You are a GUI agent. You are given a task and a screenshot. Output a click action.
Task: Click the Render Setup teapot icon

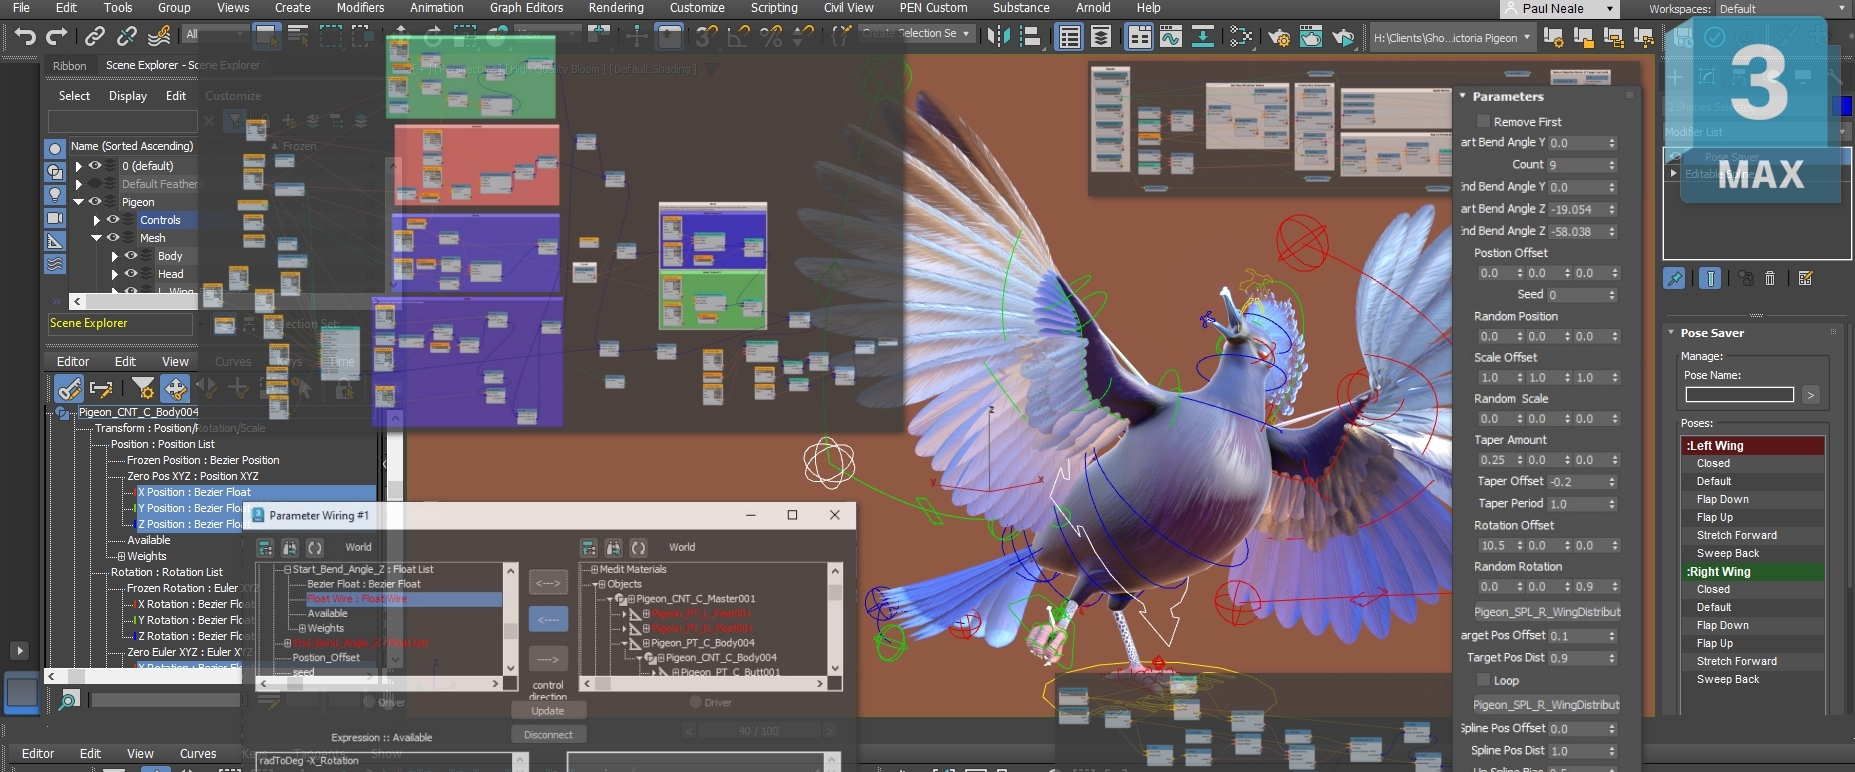[x=1278, y=37]
